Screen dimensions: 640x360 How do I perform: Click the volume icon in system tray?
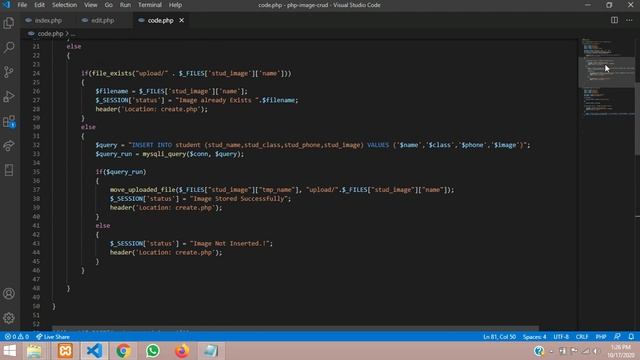tap(596, 351)
